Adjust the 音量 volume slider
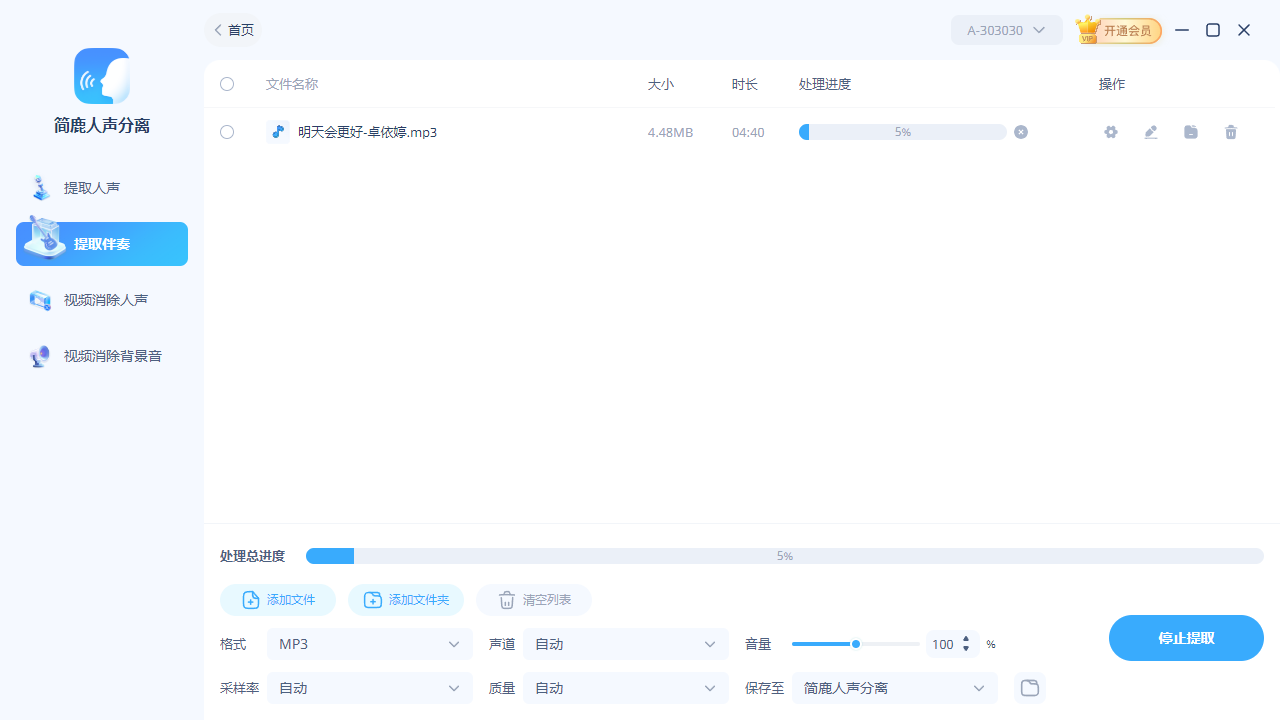Viewport: 1280px width, 720px height. (x=856, y=644)
